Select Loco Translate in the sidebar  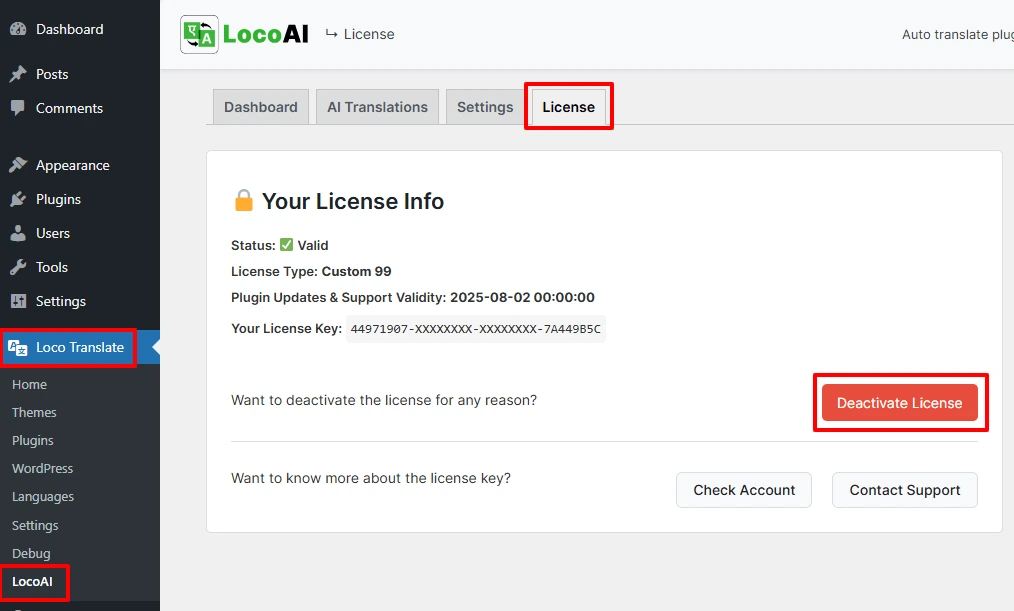[80, 348]
